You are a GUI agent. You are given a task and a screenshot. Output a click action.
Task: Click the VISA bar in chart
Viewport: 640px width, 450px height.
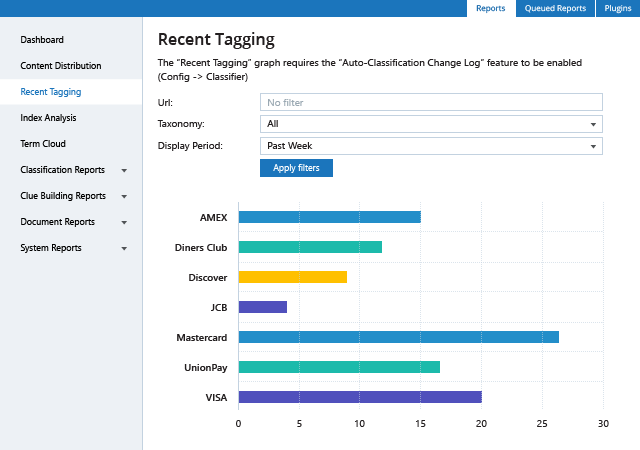(360, 397)
